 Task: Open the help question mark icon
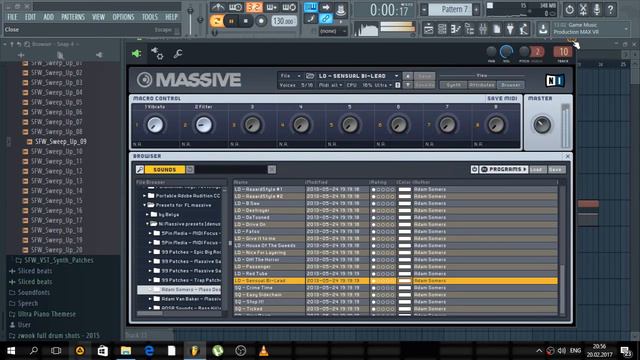coord(611,9)
